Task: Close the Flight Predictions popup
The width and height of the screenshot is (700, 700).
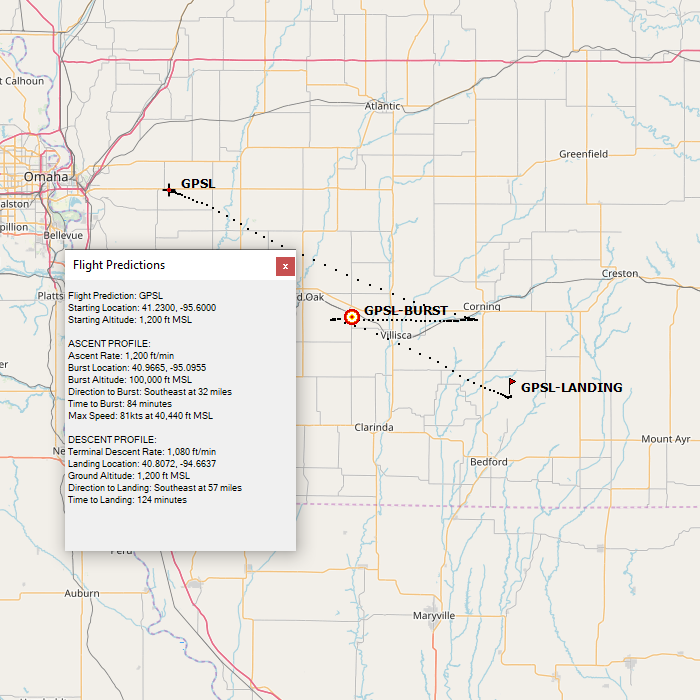Action: click(x=285, y=266)
